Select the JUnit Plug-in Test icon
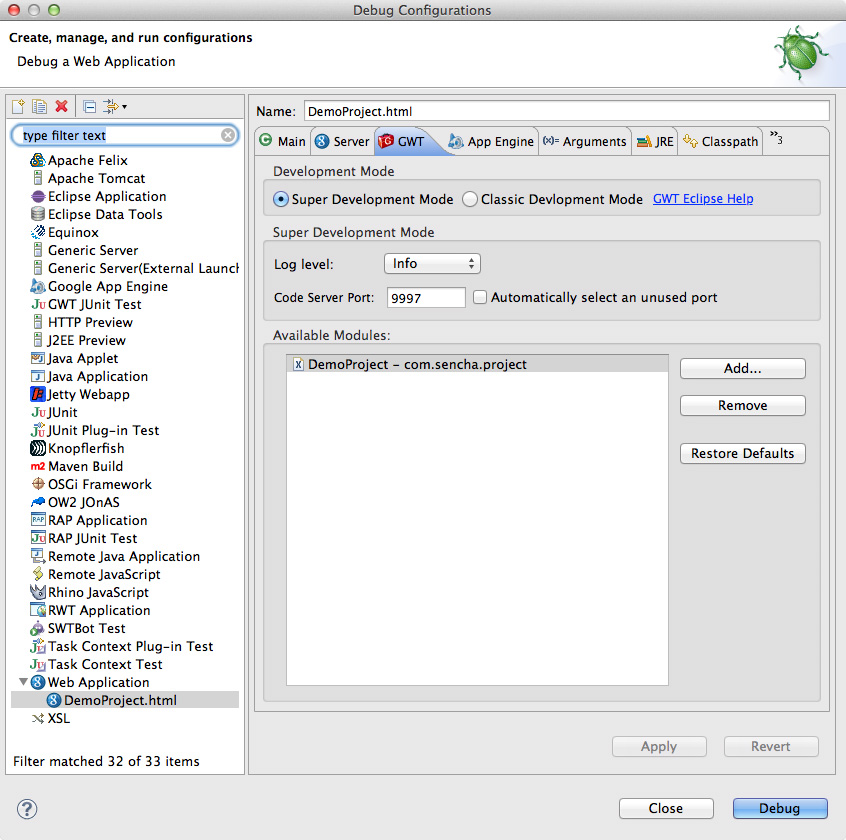This screenshot has width=846, height=840. tap(38, 430)
